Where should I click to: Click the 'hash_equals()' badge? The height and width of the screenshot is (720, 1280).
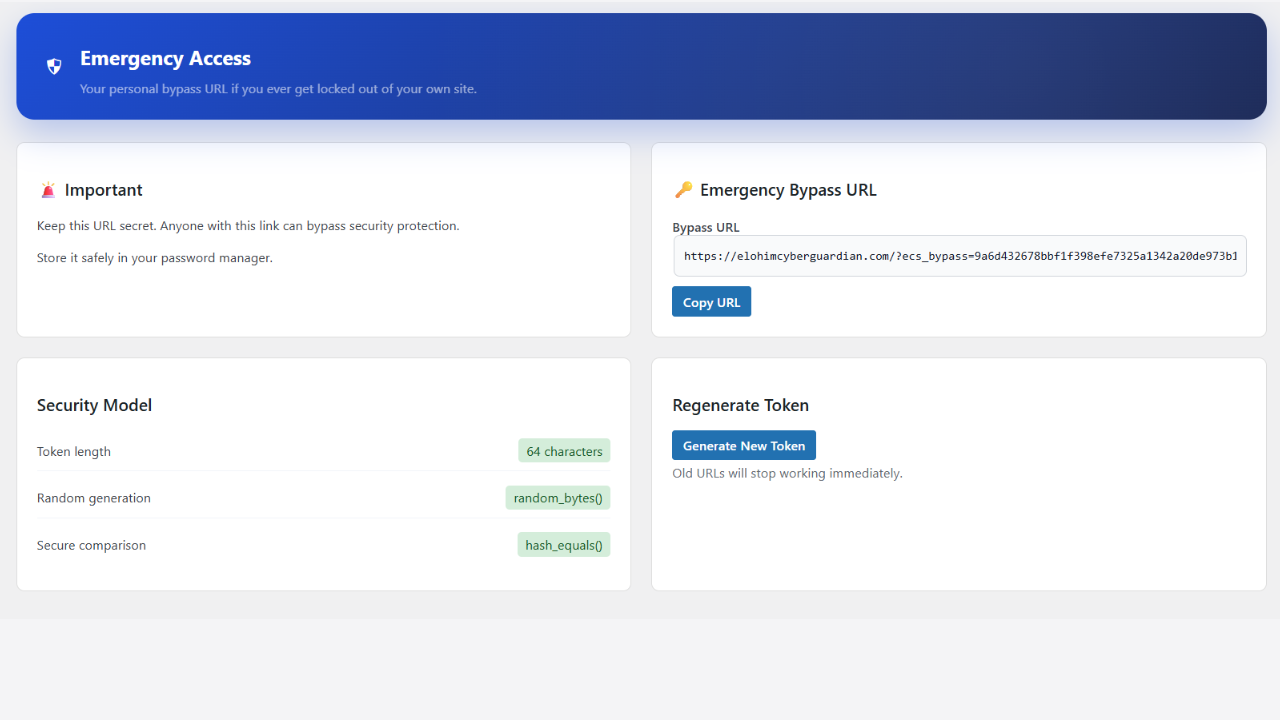(564, 545)
